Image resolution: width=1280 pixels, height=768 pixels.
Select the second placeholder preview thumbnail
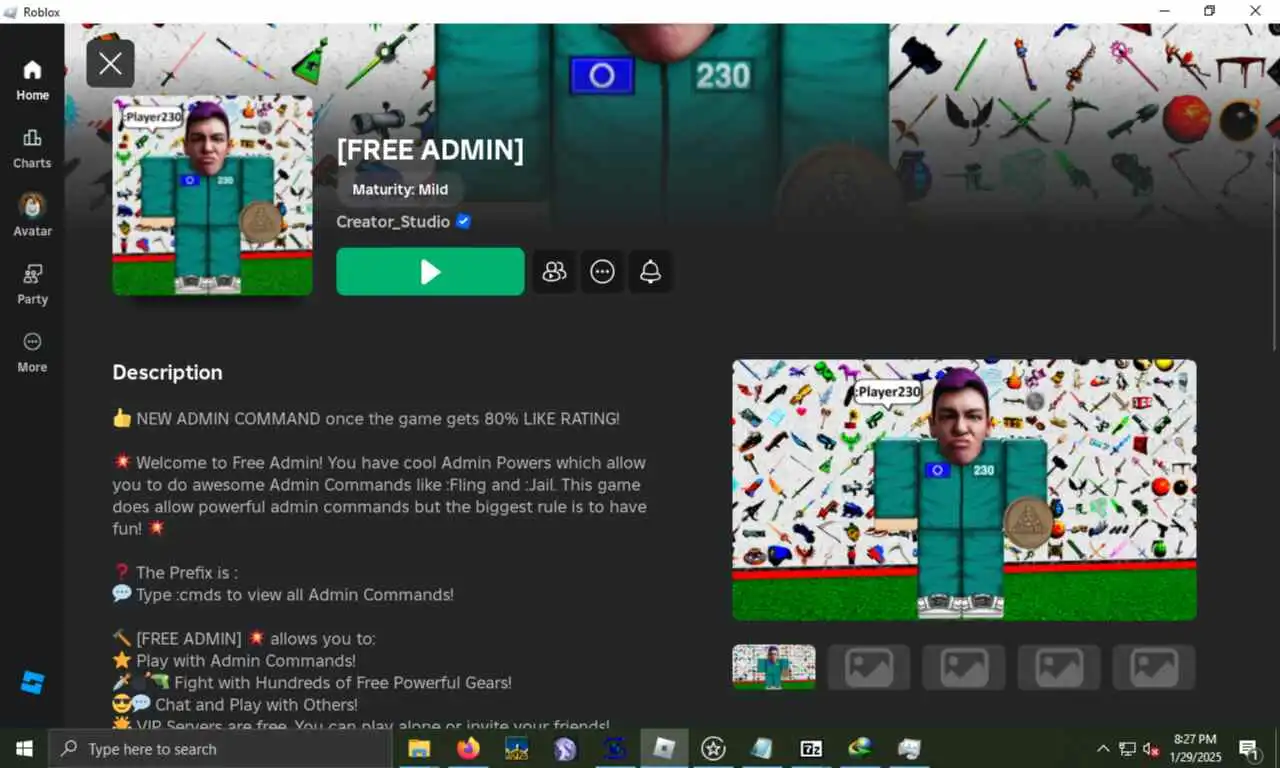pos(869,667)
